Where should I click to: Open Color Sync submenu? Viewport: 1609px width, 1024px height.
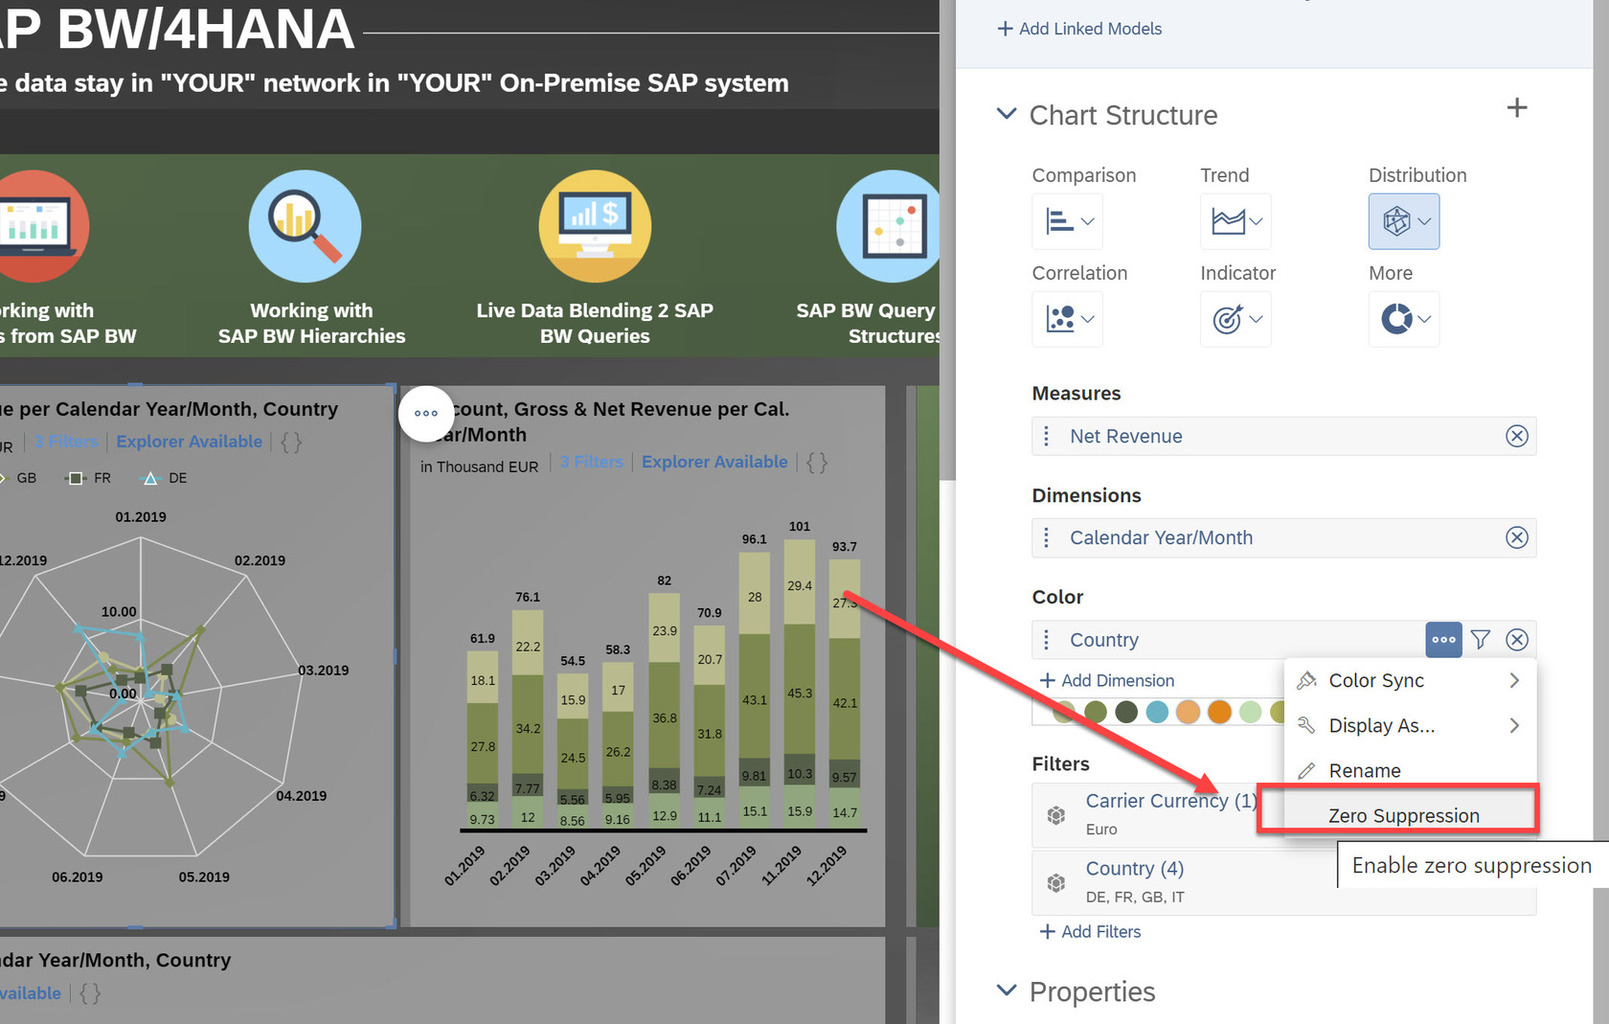pos(1410,680)
